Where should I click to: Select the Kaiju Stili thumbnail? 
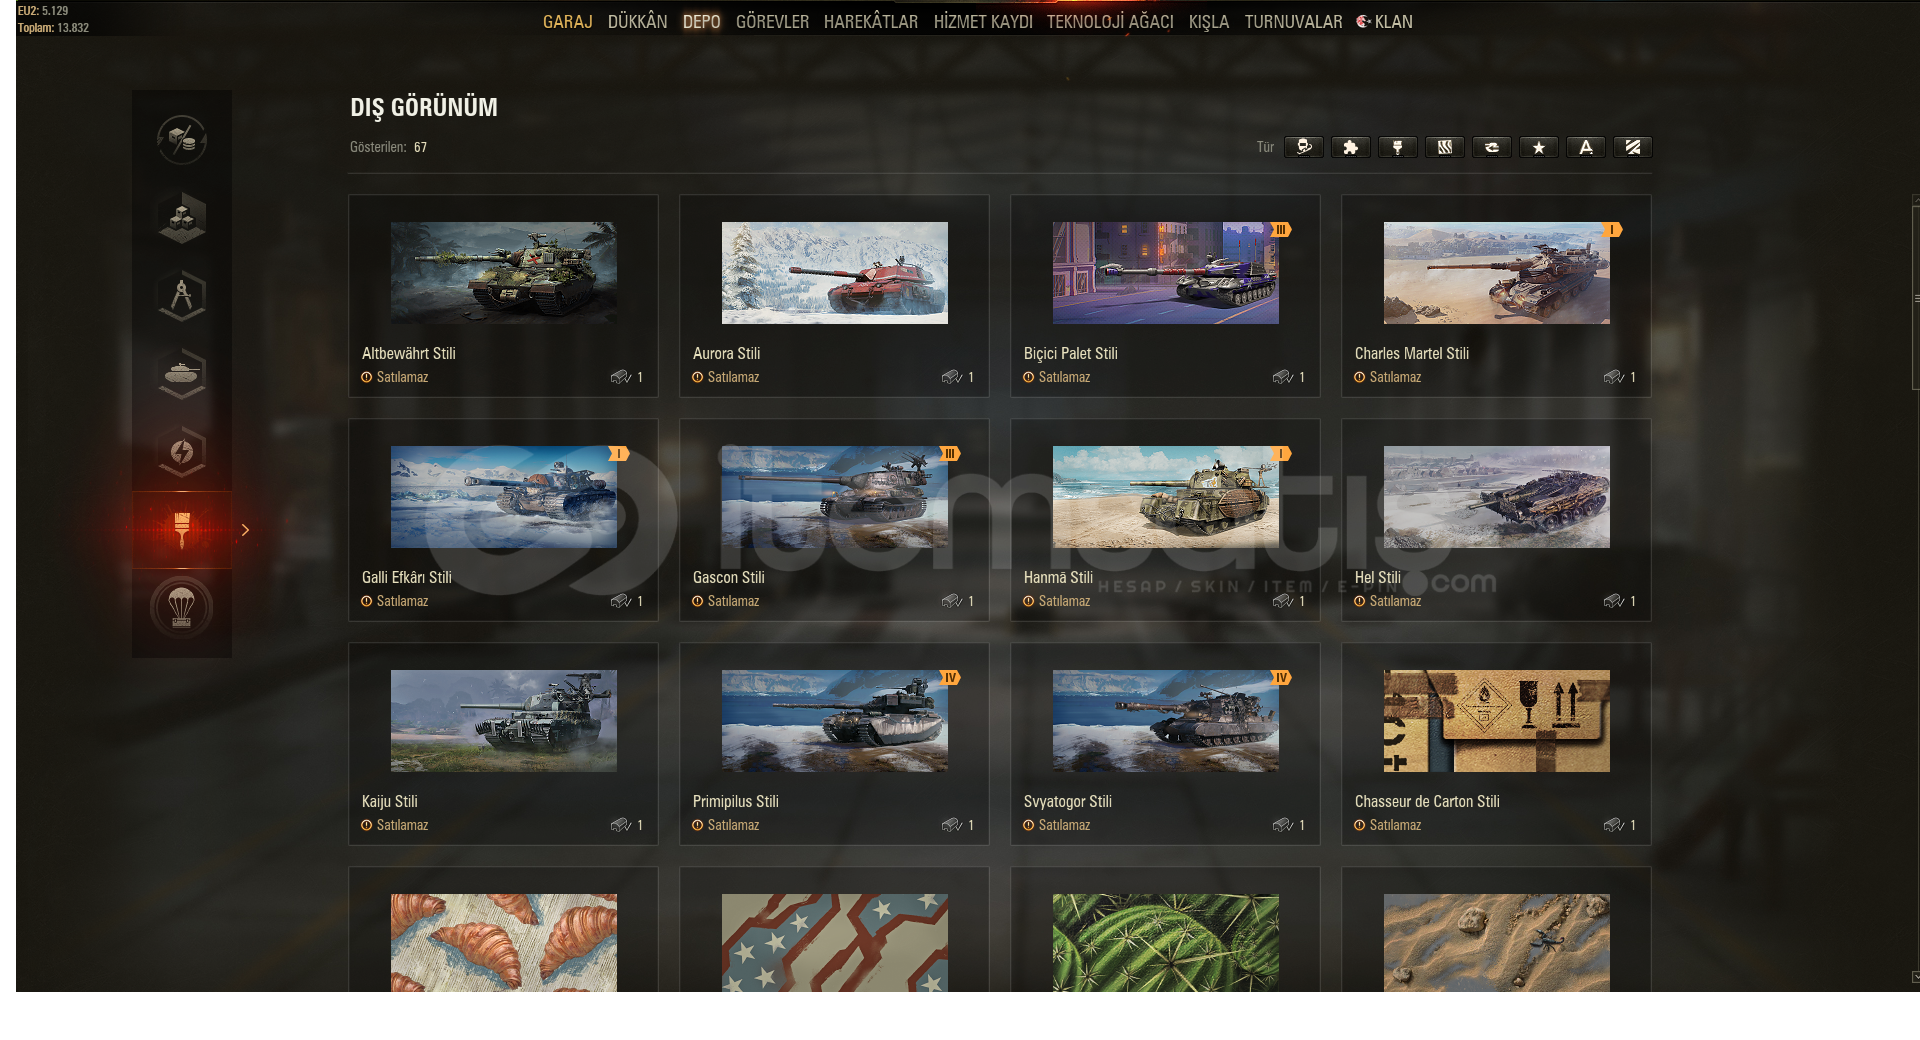504,721
